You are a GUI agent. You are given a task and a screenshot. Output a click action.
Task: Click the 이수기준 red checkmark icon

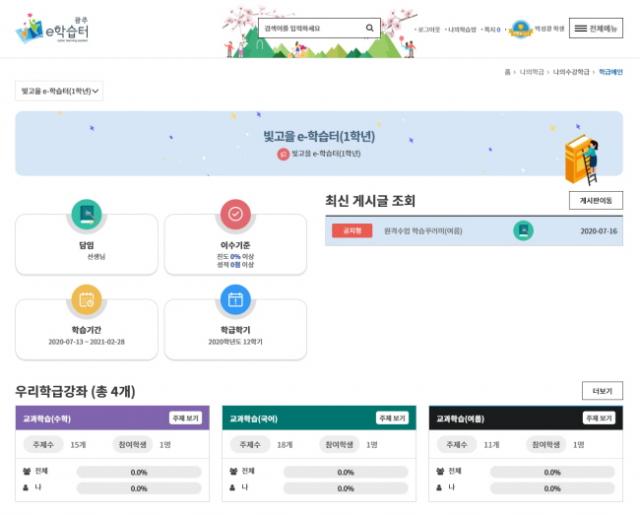(x=235, y=214)
